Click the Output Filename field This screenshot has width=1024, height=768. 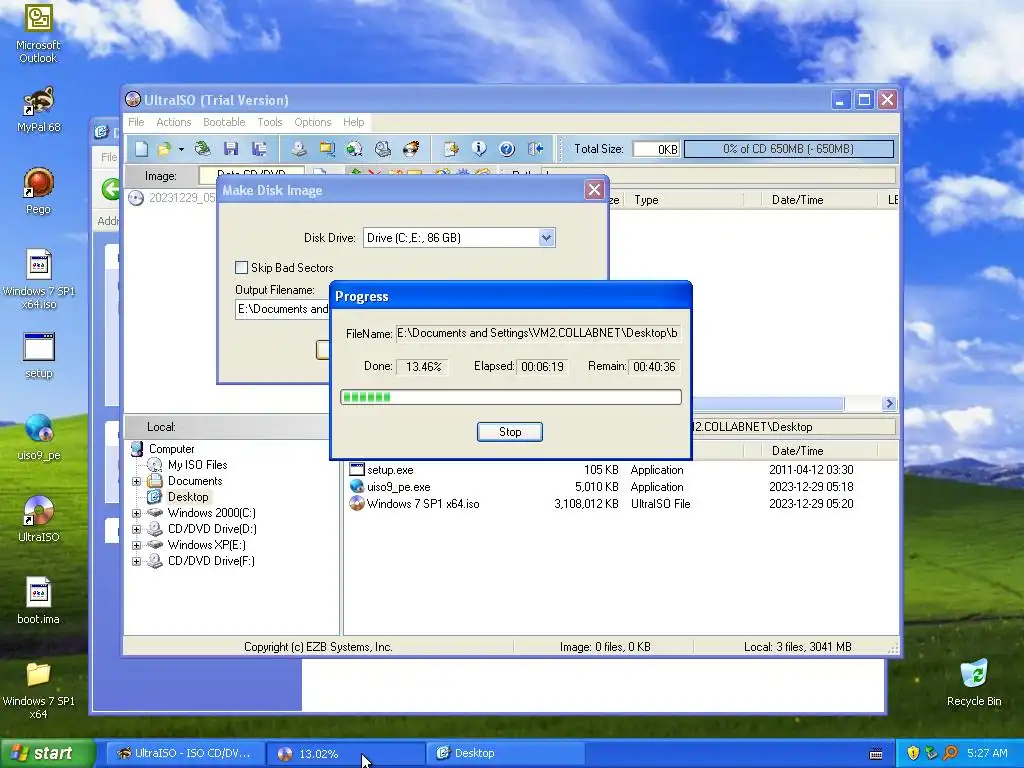click(283, 309)
